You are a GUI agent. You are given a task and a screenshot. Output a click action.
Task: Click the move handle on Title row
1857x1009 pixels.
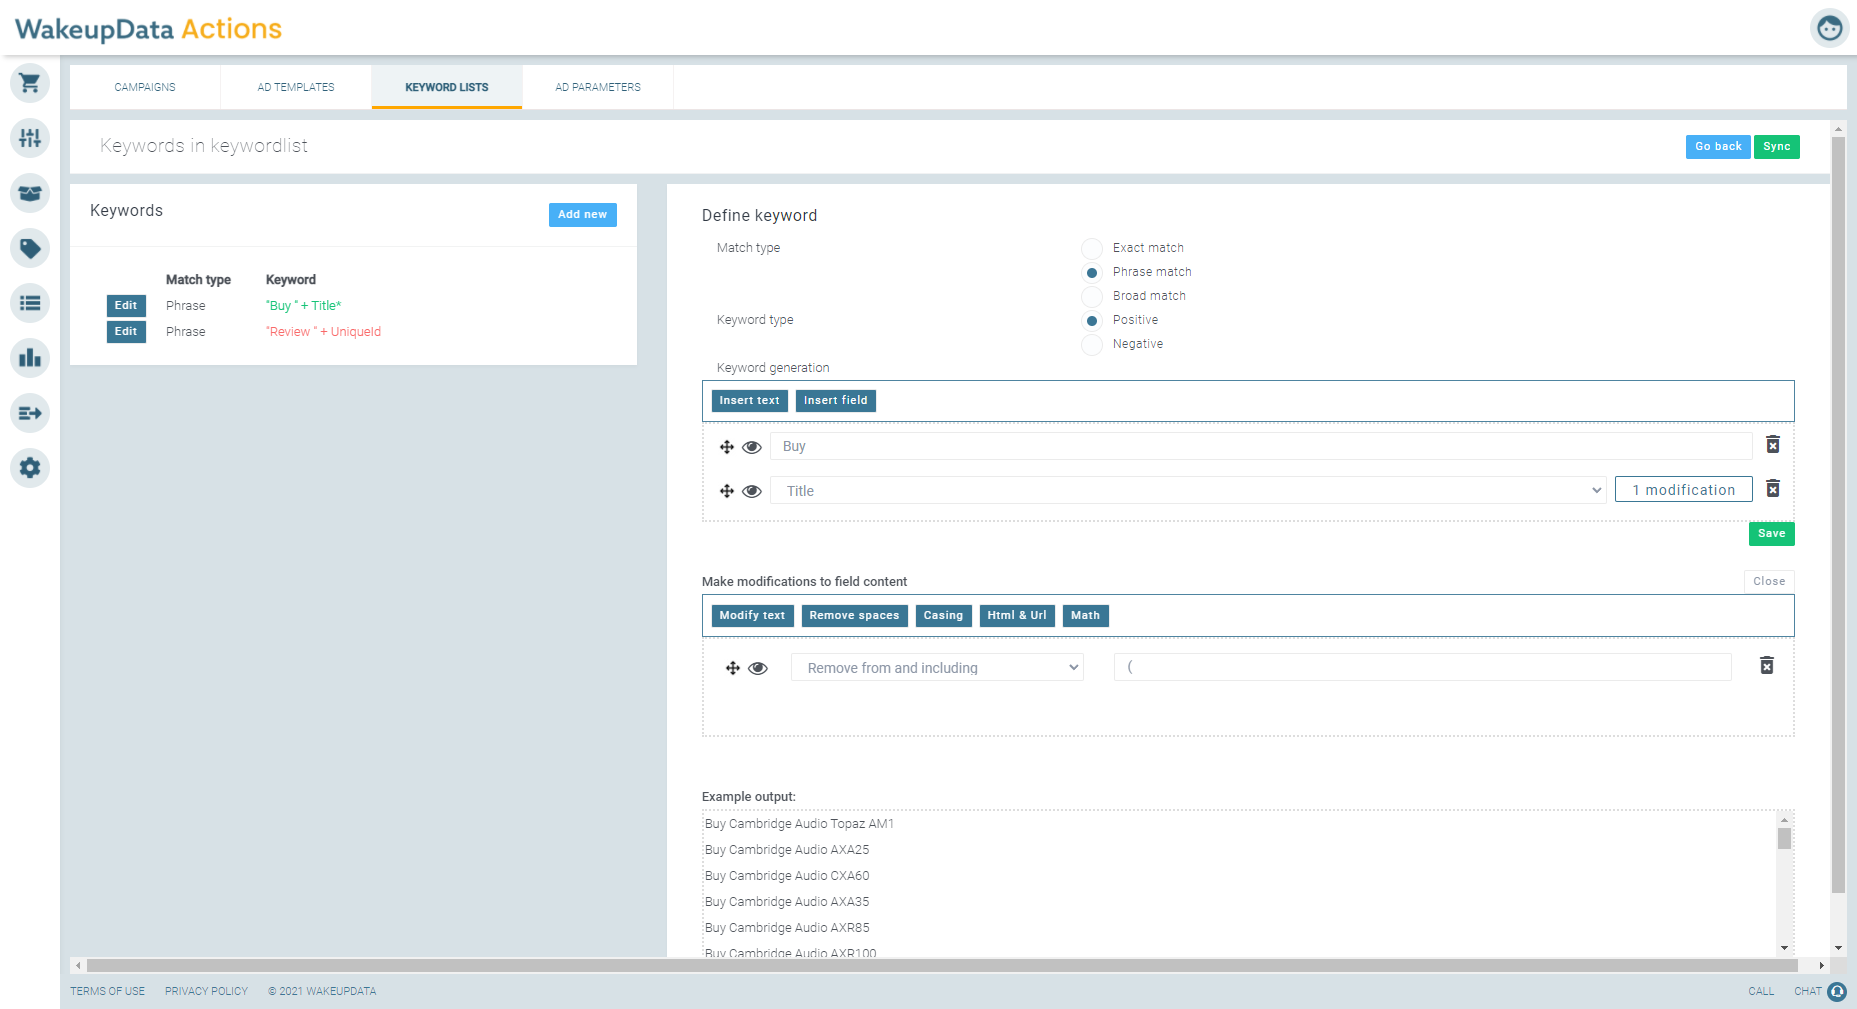coord(727,491)
